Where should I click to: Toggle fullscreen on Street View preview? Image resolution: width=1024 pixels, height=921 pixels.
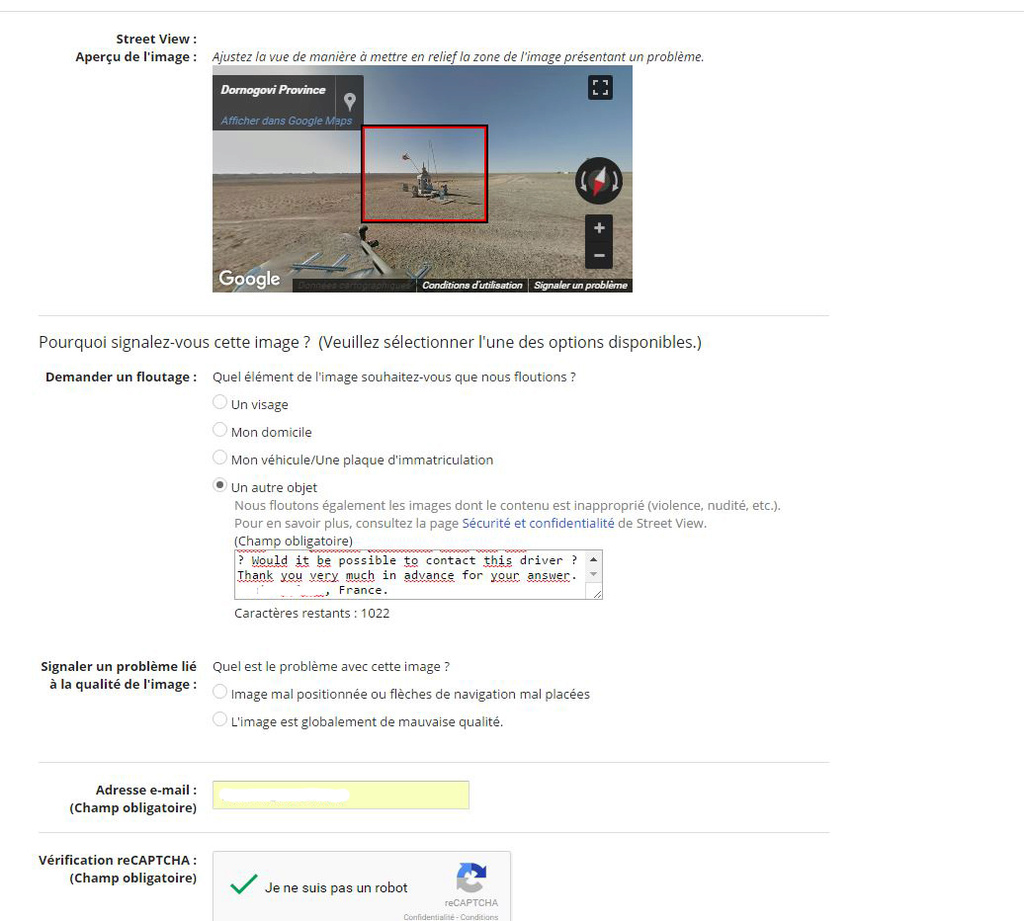tap(600, 88)
